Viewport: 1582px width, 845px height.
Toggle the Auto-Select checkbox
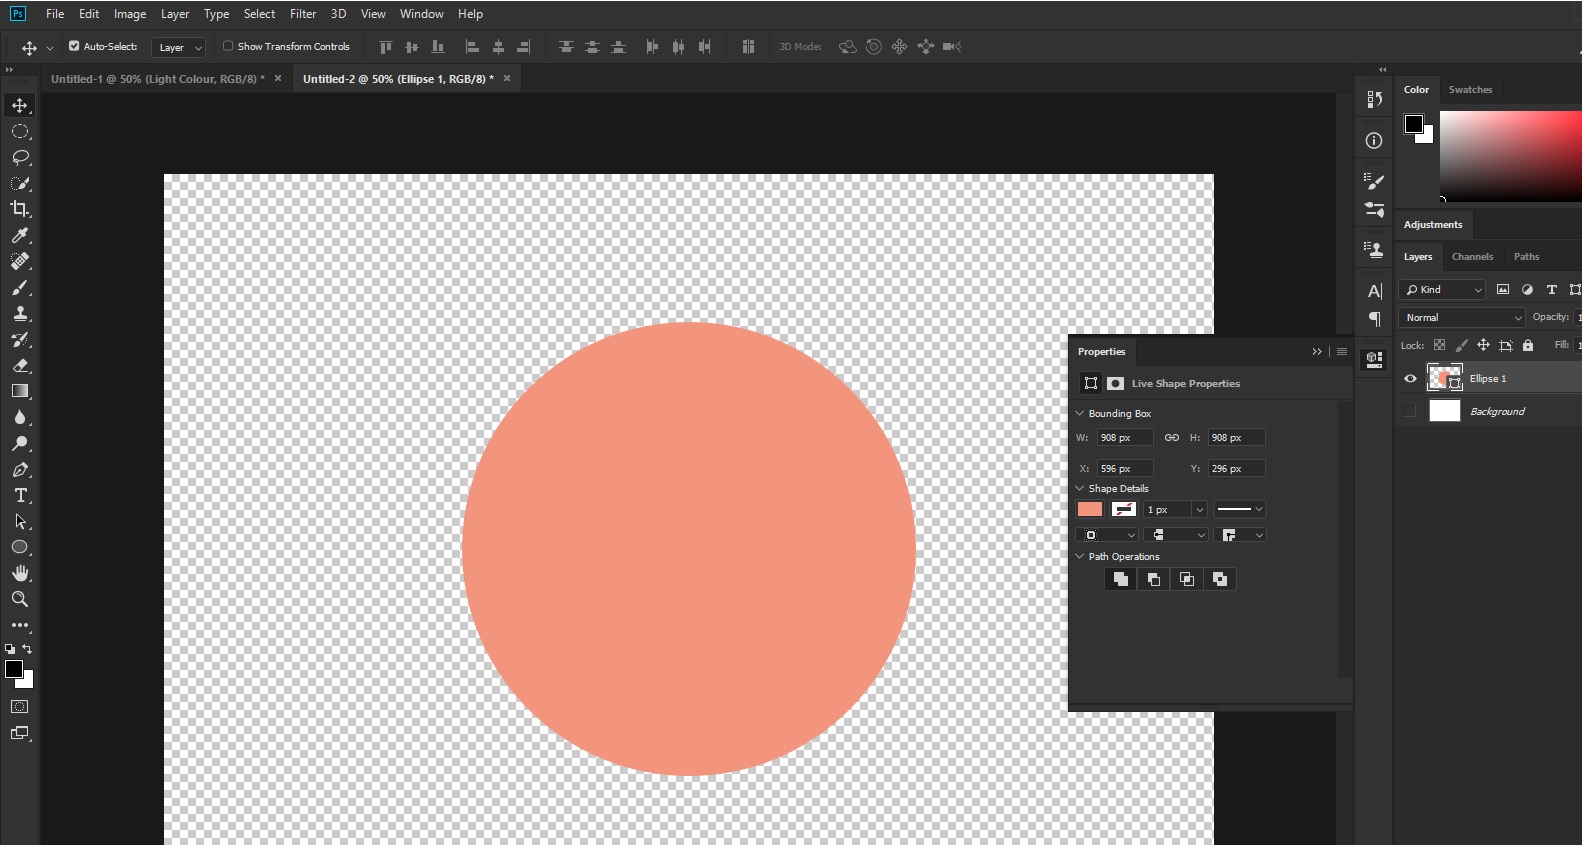(x=74, y=46)
